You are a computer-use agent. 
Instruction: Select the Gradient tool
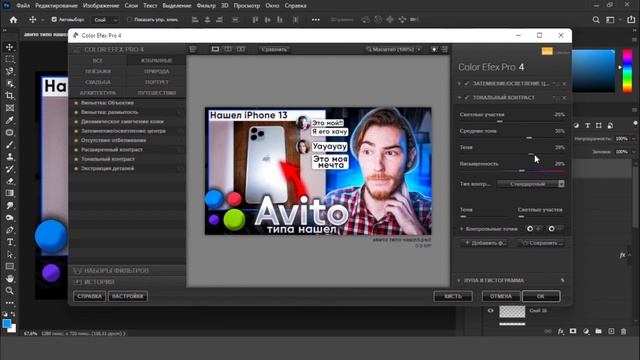[9, 193]
